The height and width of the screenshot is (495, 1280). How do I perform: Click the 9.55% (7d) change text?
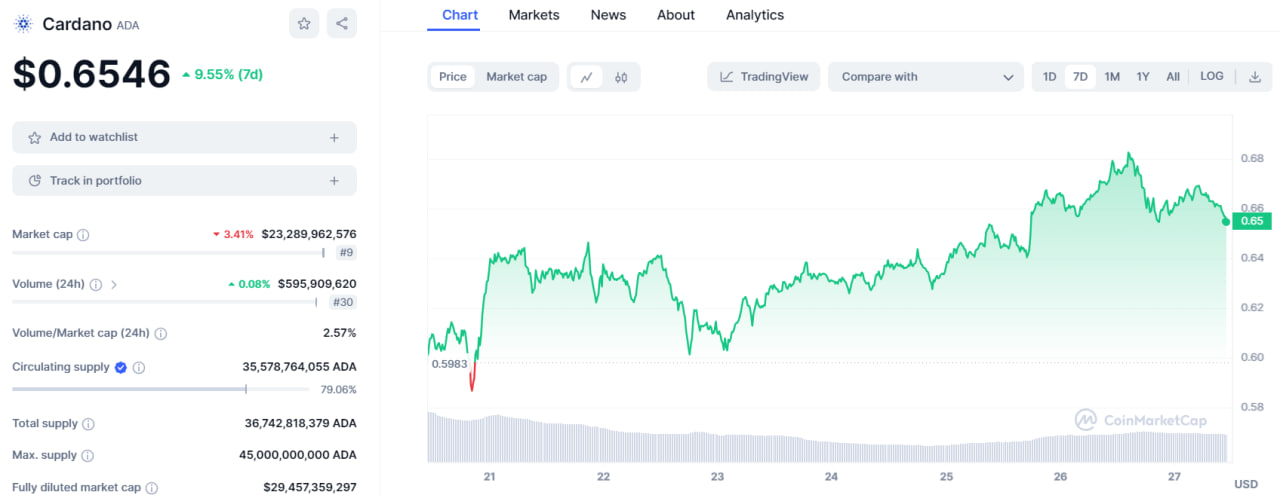[222, 74]
